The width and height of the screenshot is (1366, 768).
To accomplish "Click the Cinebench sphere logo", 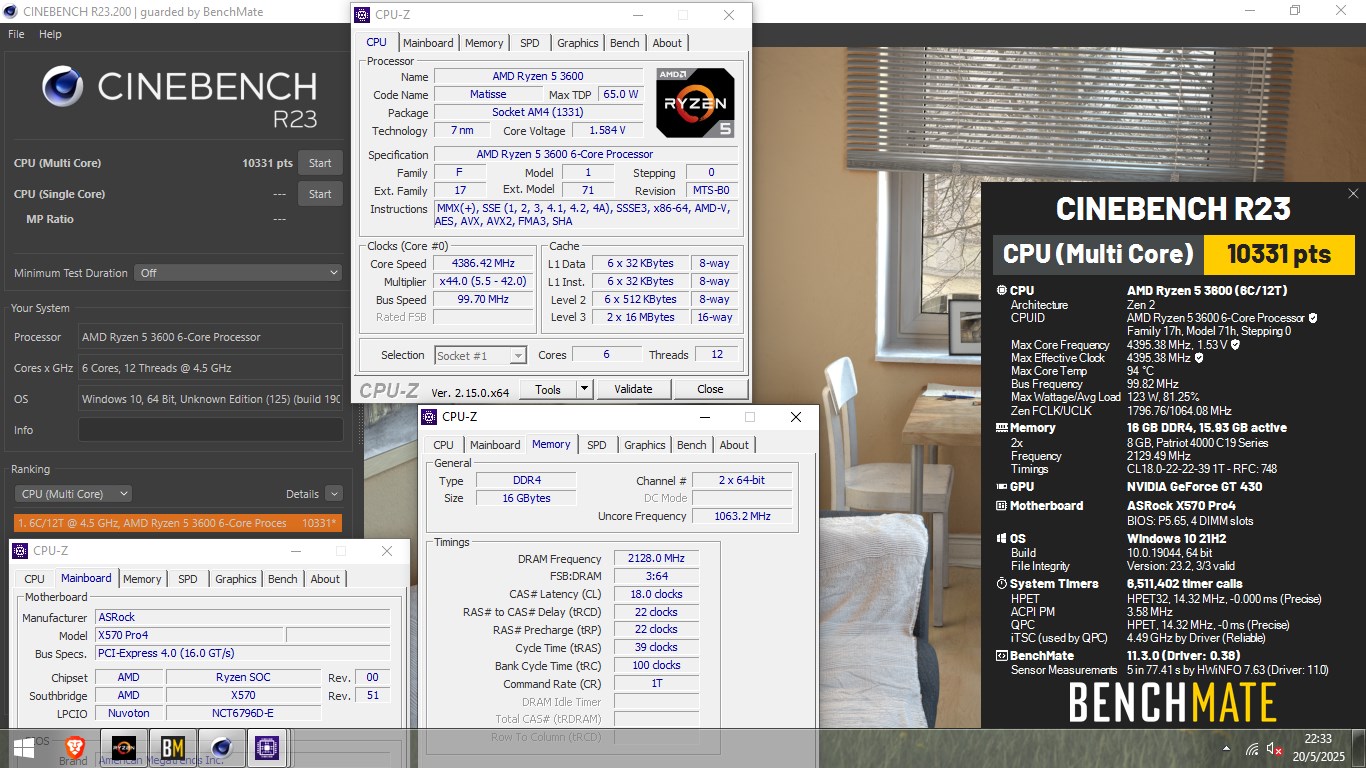I will pos(63,87).
